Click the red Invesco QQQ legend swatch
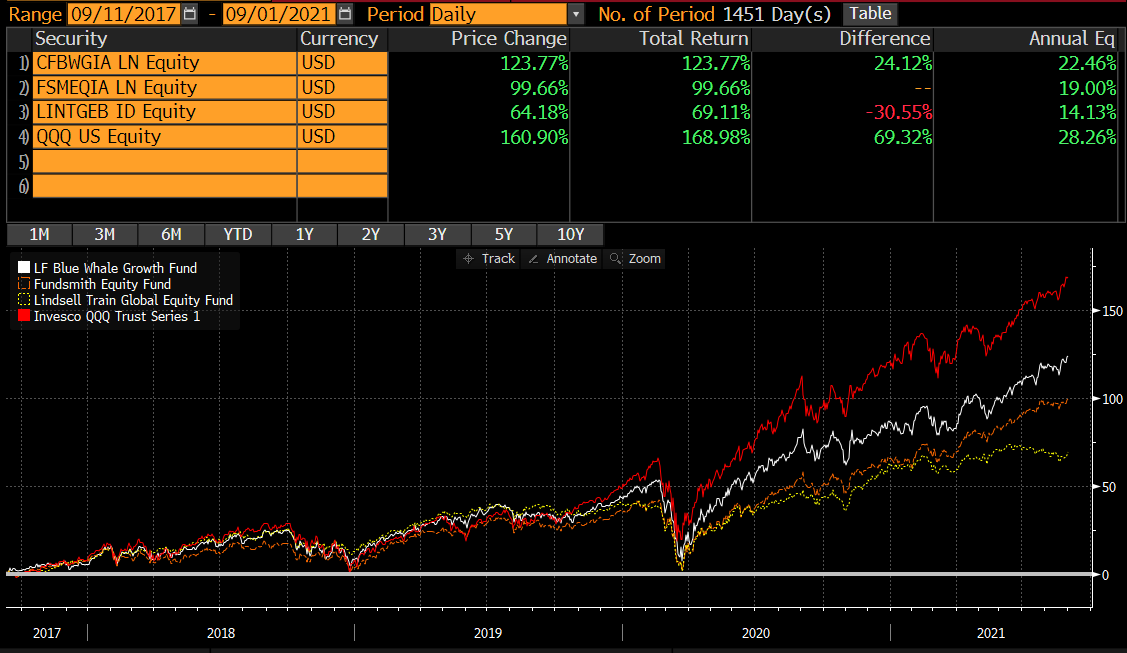The height and width of the screenshot is (653, 1127). (x=24, y=316)
